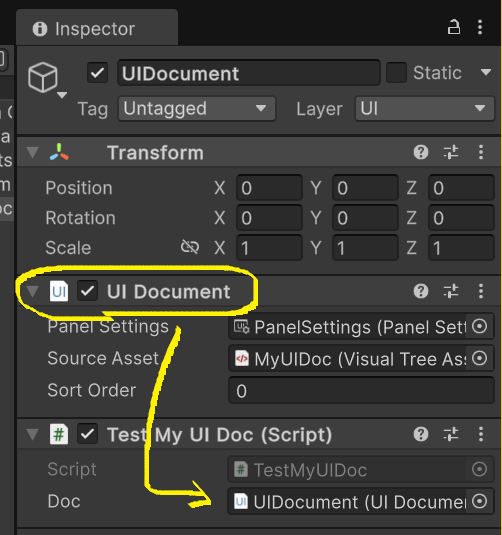The height and width of the screenshot is (535, 502).
Task: Click the Rotation label
Action: point(81,218)
